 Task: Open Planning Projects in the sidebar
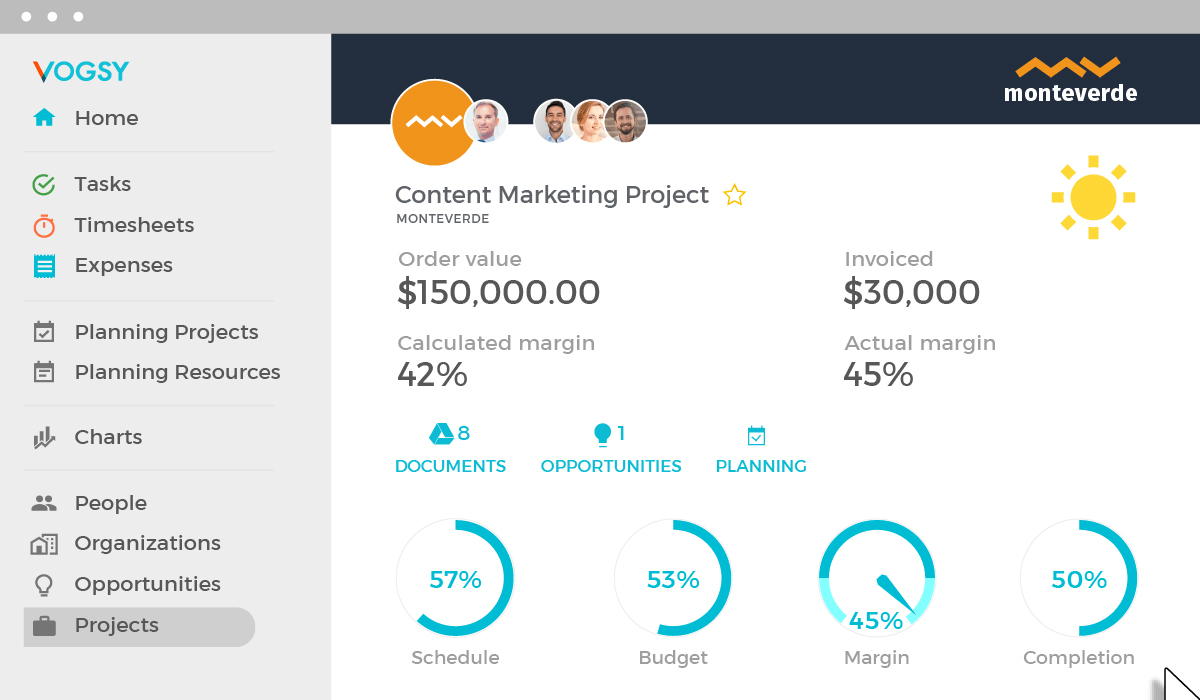pyautogui.click(x=166, y=332)
